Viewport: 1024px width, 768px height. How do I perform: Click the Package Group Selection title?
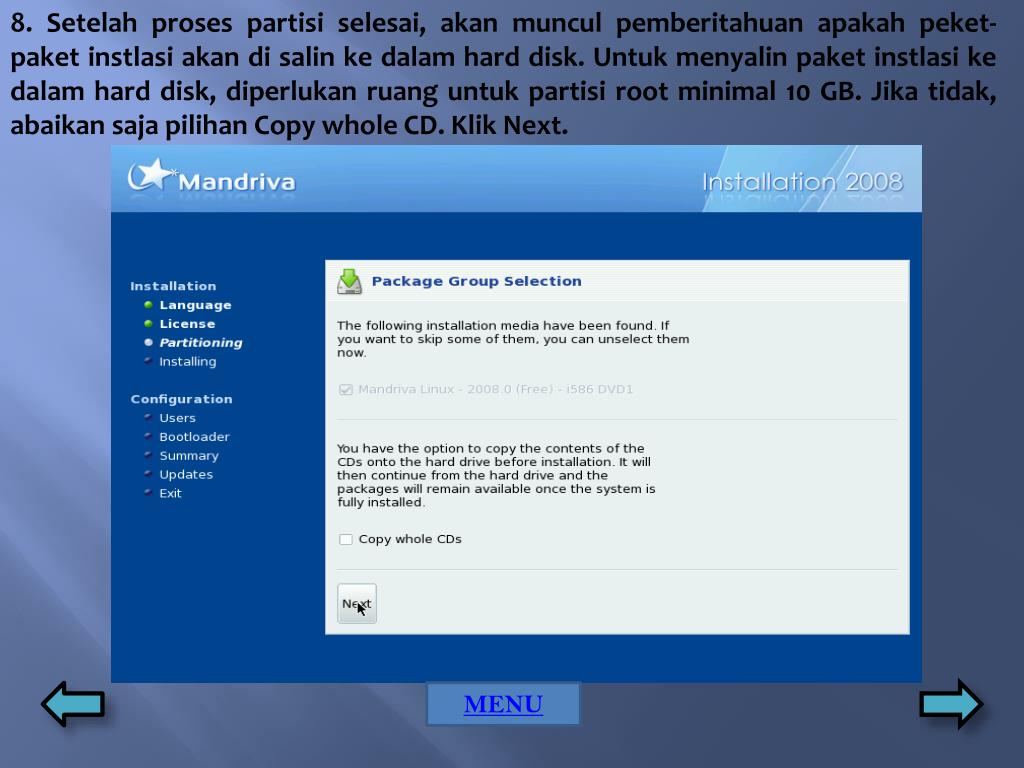[476, 281]
